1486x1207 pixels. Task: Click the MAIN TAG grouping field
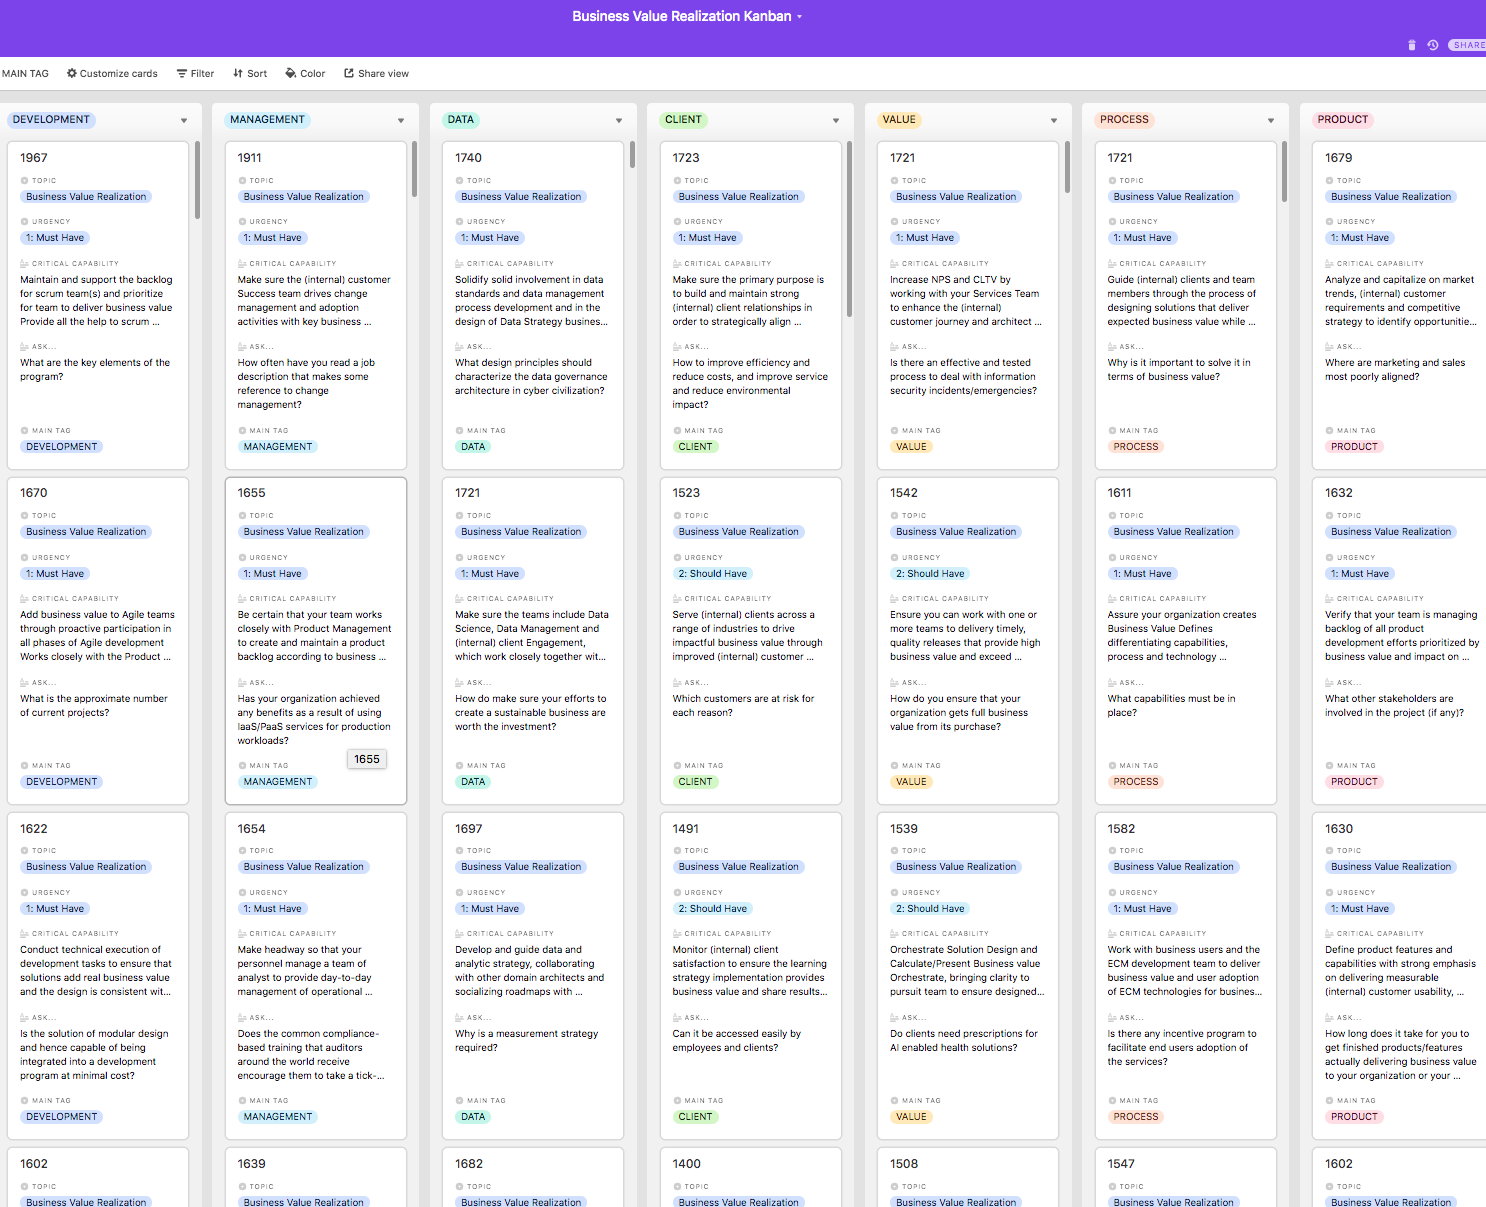[x=25, y=73]
